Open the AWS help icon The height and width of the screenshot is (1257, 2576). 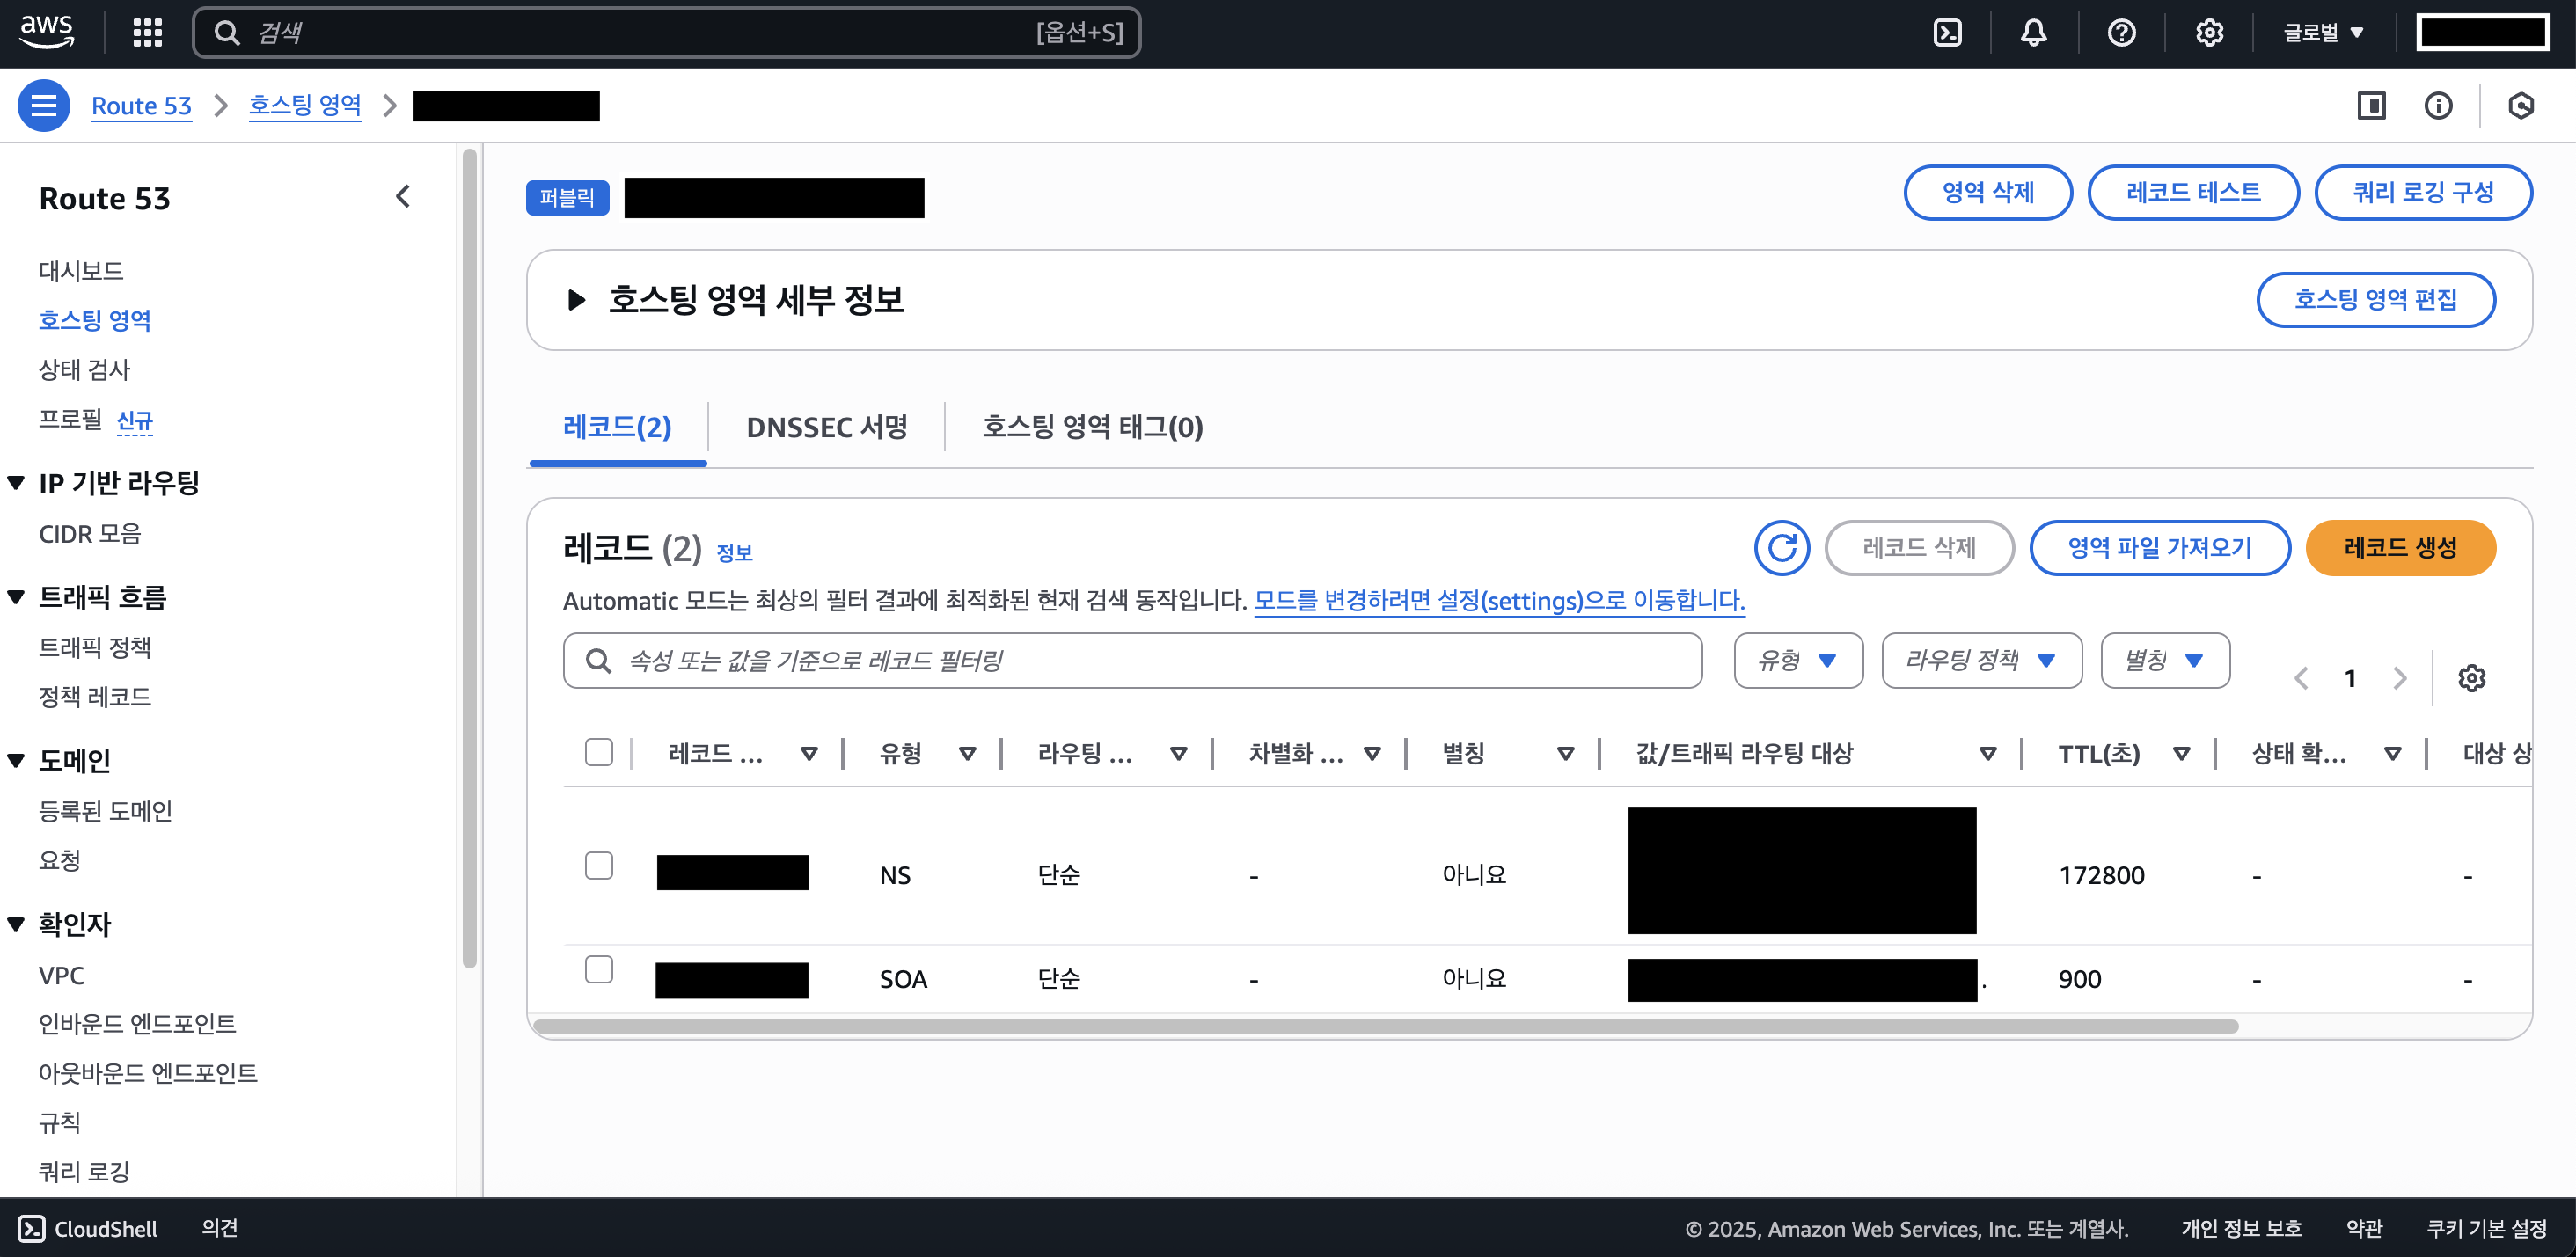pyautogui.click(x=2122, y=32)
